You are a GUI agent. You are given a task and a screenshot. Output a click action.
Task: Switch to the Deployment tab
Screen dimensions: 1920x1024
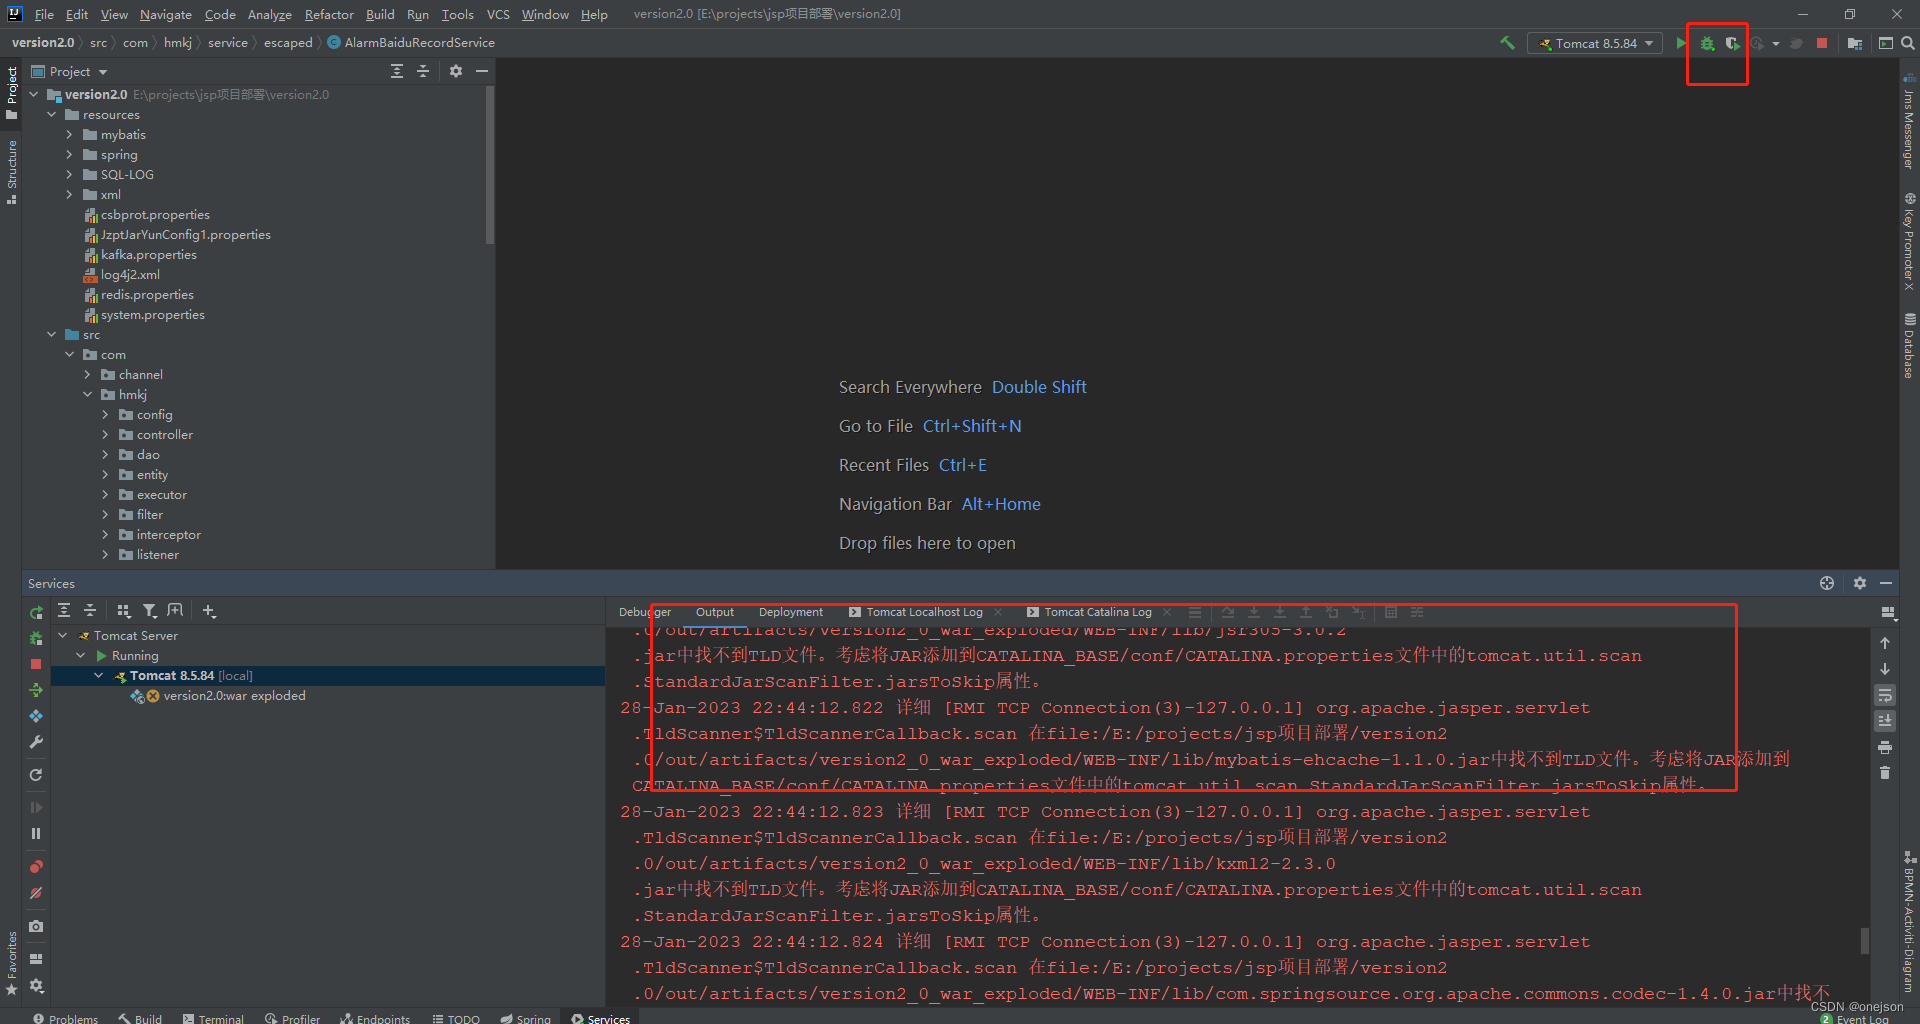(x=790, y=612)
